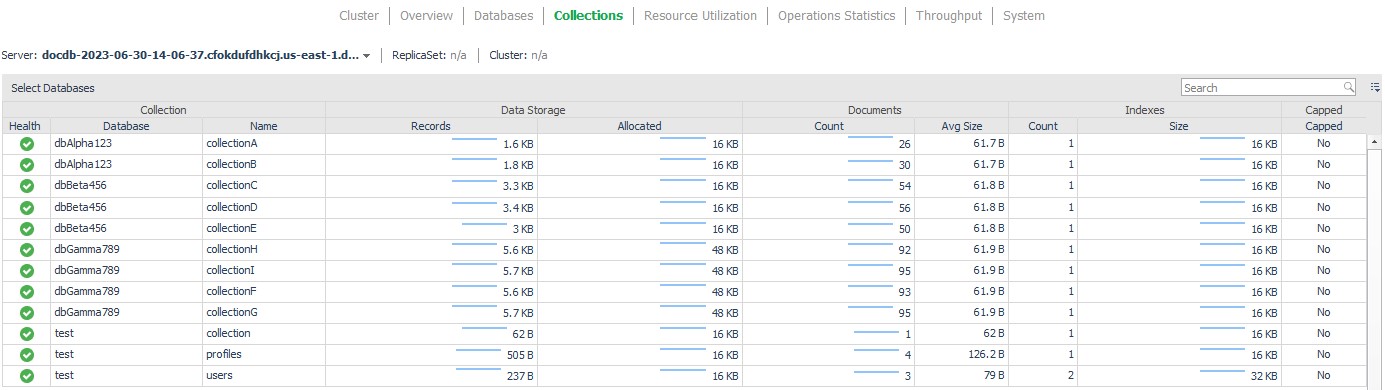Screen dimensions: 1385x390
Task: Click the health icon for collectionD row
Action: 27,207
